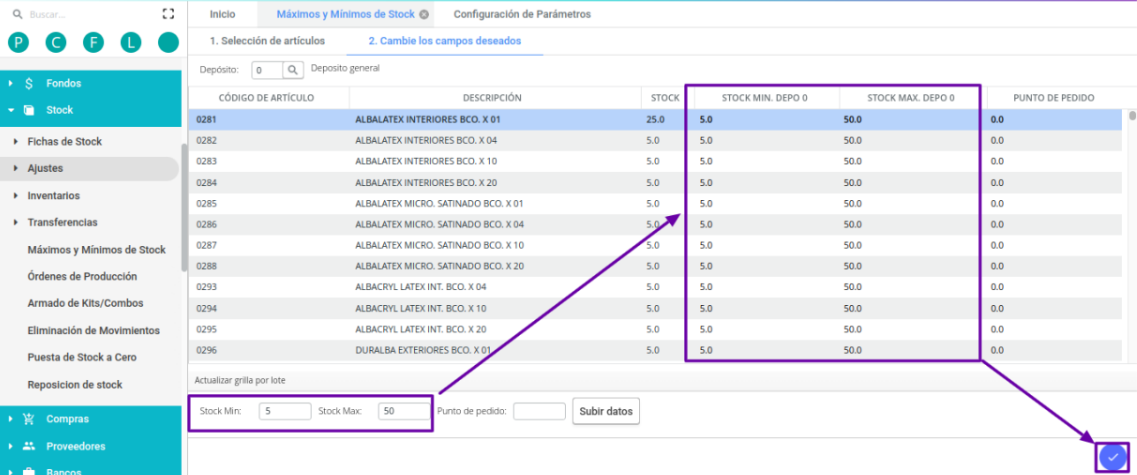Click the briefcase icon for Bancos

(29, 471)
